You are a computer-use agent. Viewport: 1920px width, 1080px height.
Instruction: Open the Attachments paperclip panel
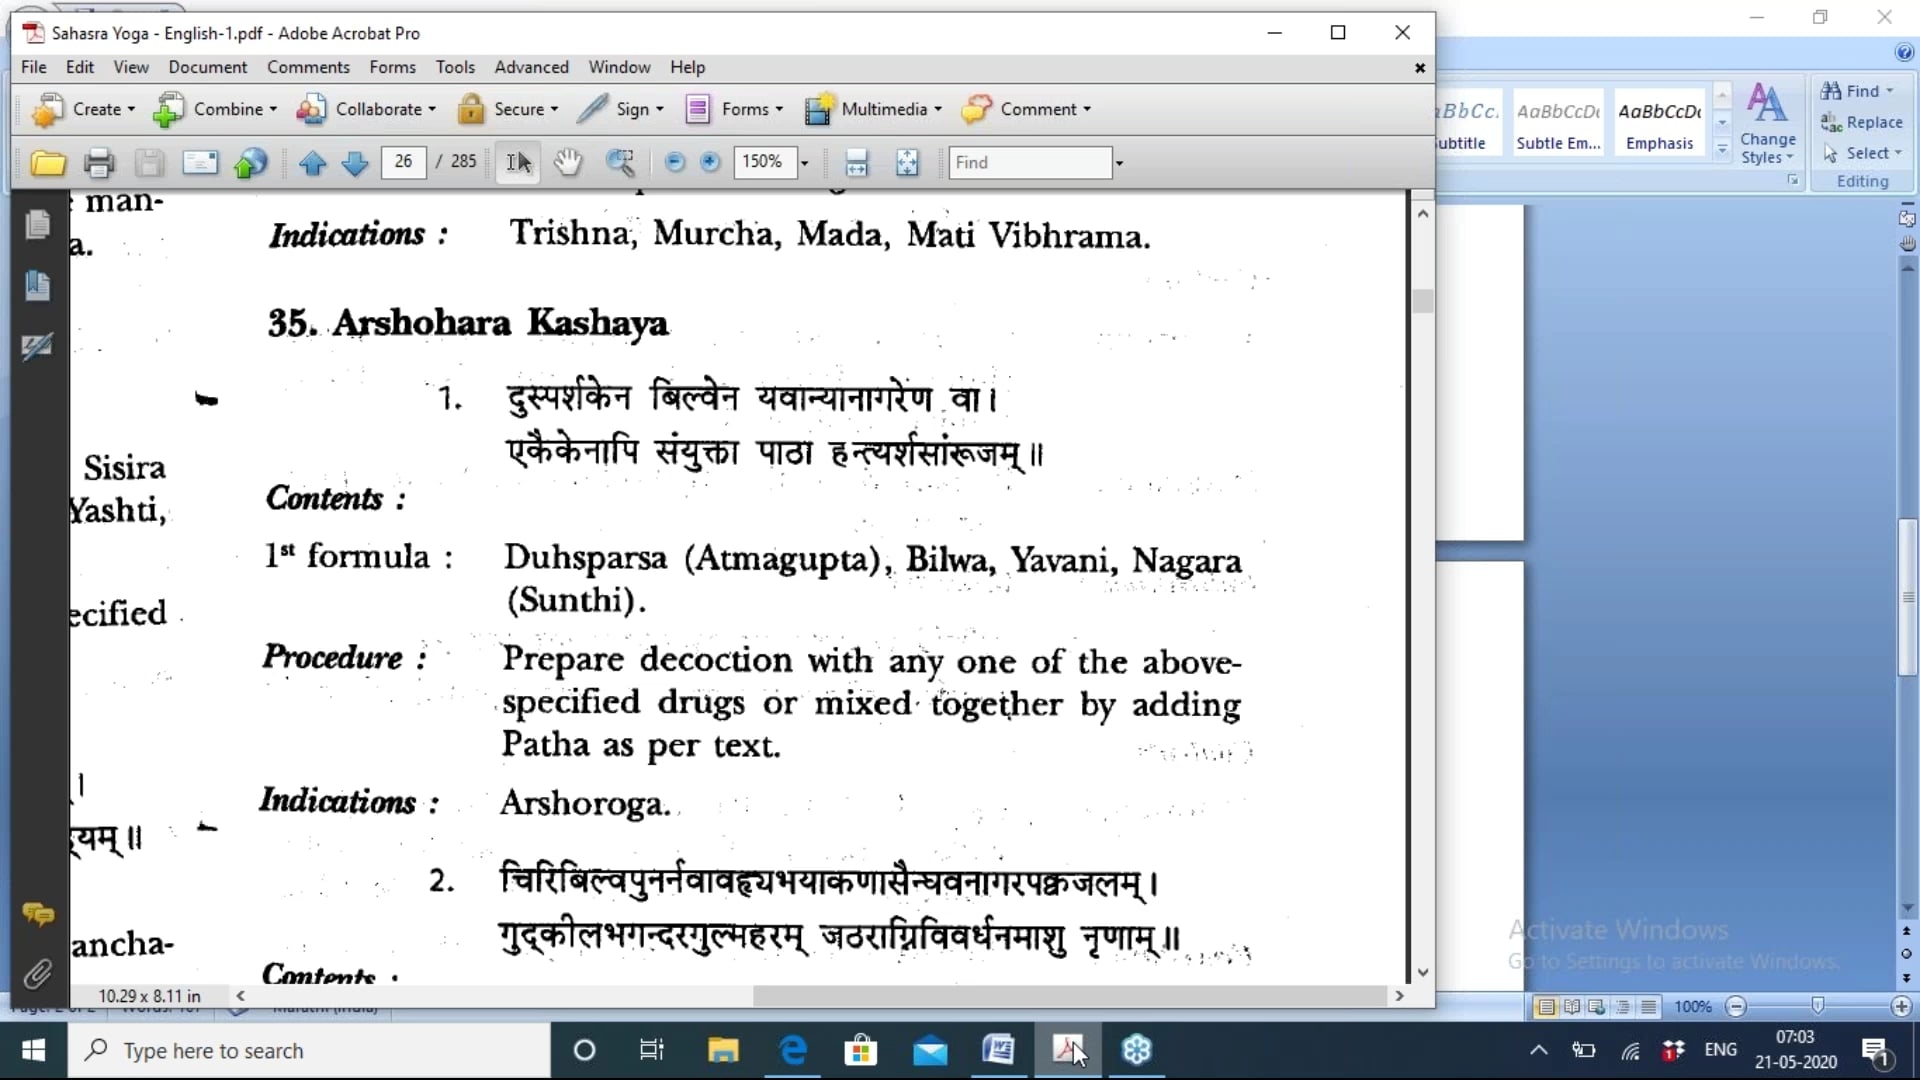pyautogui.click(x=38, y=973)
